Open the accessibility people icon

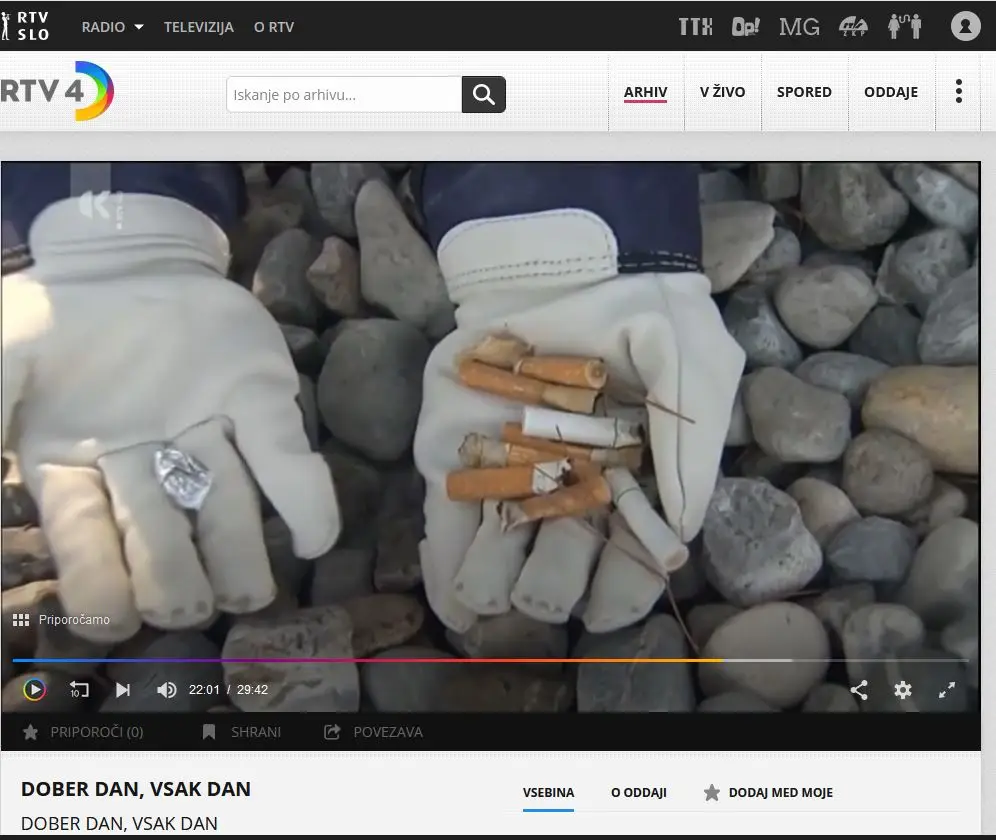905,27
